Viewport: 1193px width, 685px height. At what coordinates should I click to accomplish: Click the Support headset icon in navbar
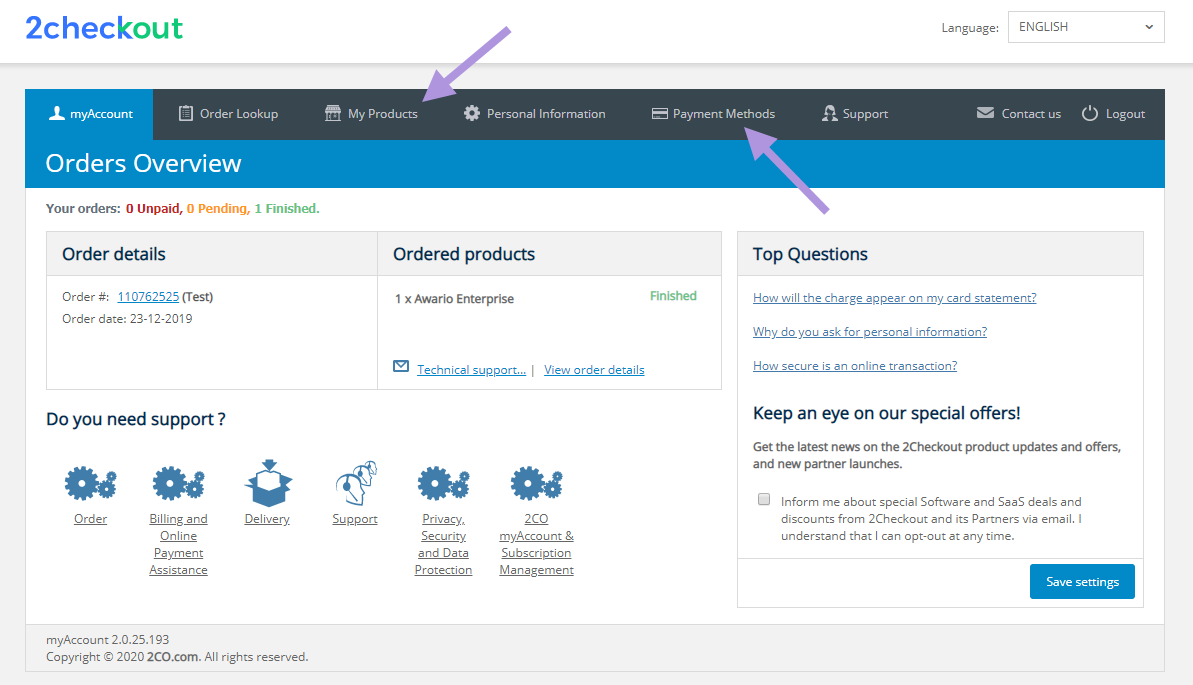[829, 113]
